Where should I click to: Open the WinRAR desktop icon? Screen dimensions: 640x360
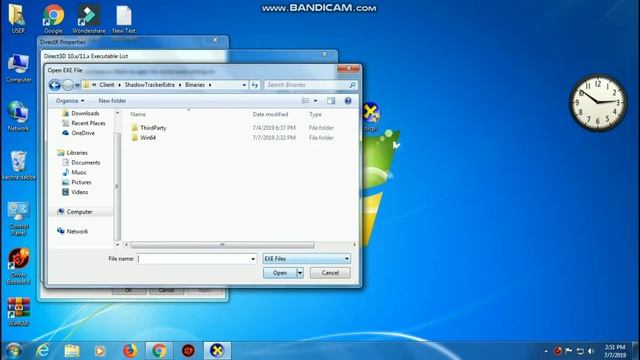(x=19, y=312)
